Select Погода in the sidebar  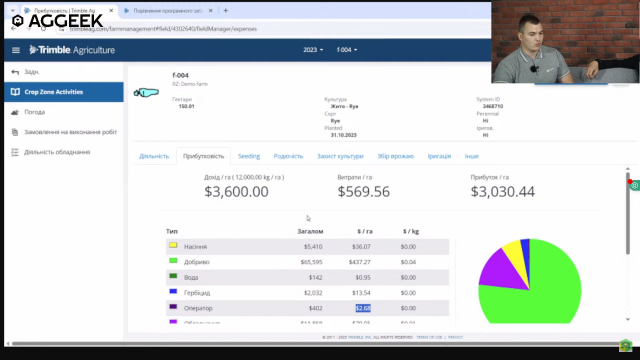(34, 112)
